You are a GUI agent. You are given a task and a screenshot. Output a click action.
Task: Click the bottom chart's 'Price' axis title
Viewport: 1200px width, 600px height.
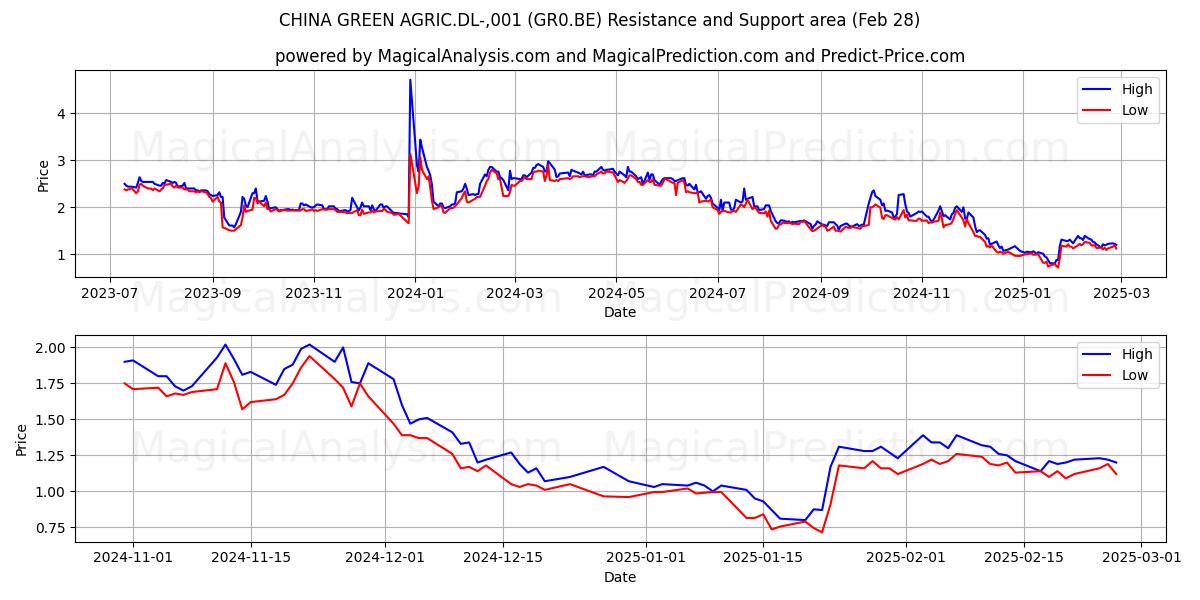click(x=22, y=439)
